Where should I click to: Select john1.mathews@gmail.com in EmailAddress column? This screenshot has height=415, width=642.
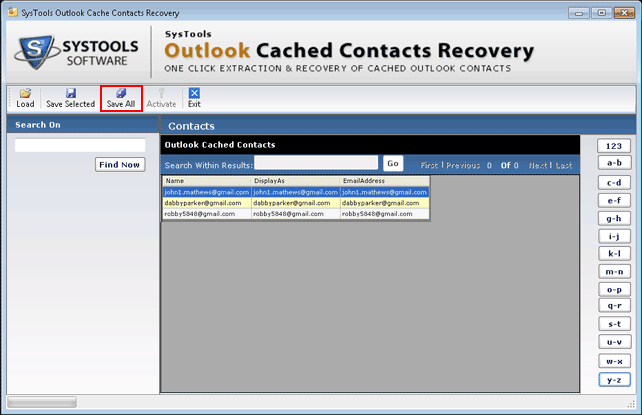[x=385, y=192]
